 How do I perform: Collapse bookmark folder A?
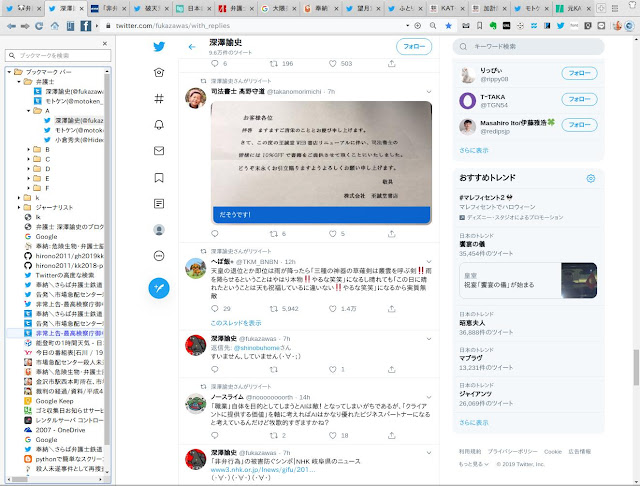29,111
